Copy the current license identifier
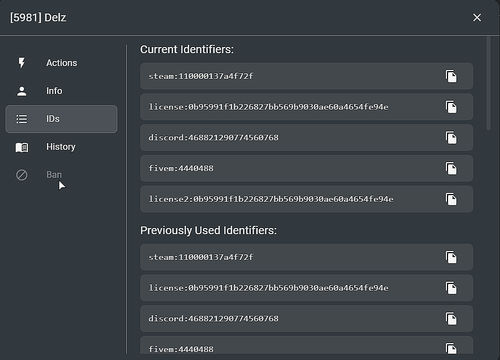 [451, 107]
